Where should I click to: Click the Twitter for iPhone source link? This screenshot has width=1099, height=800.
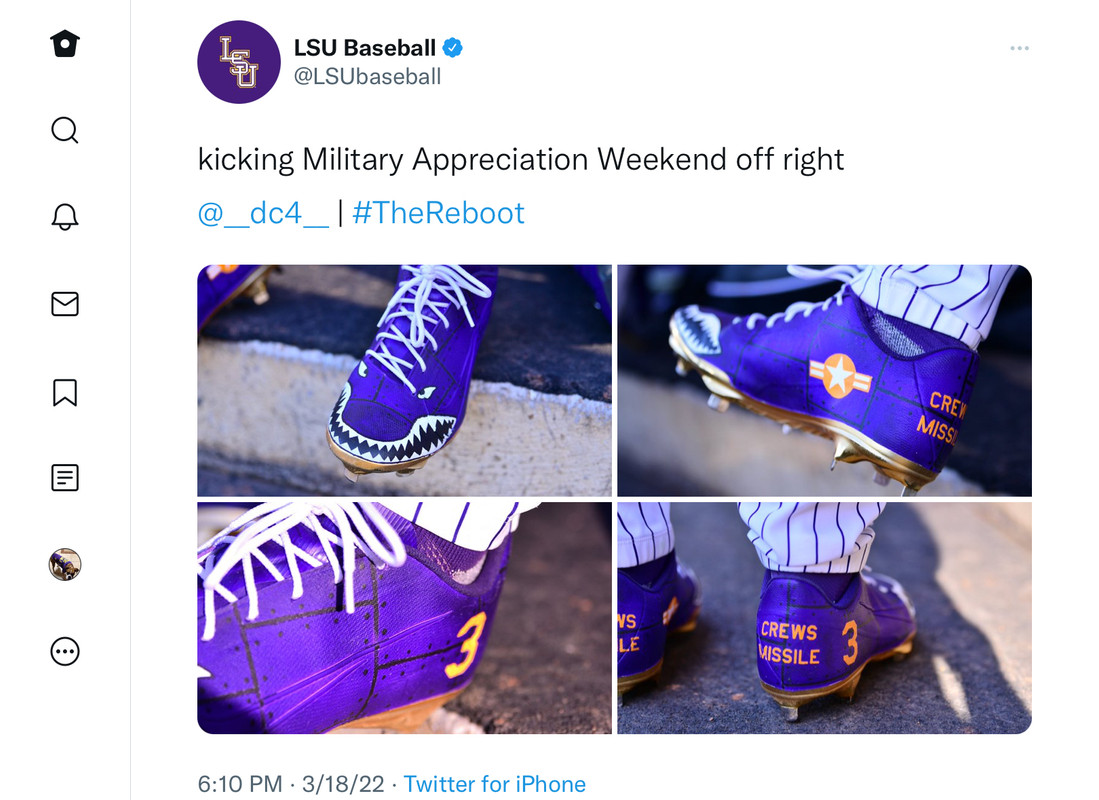point(495,784)
